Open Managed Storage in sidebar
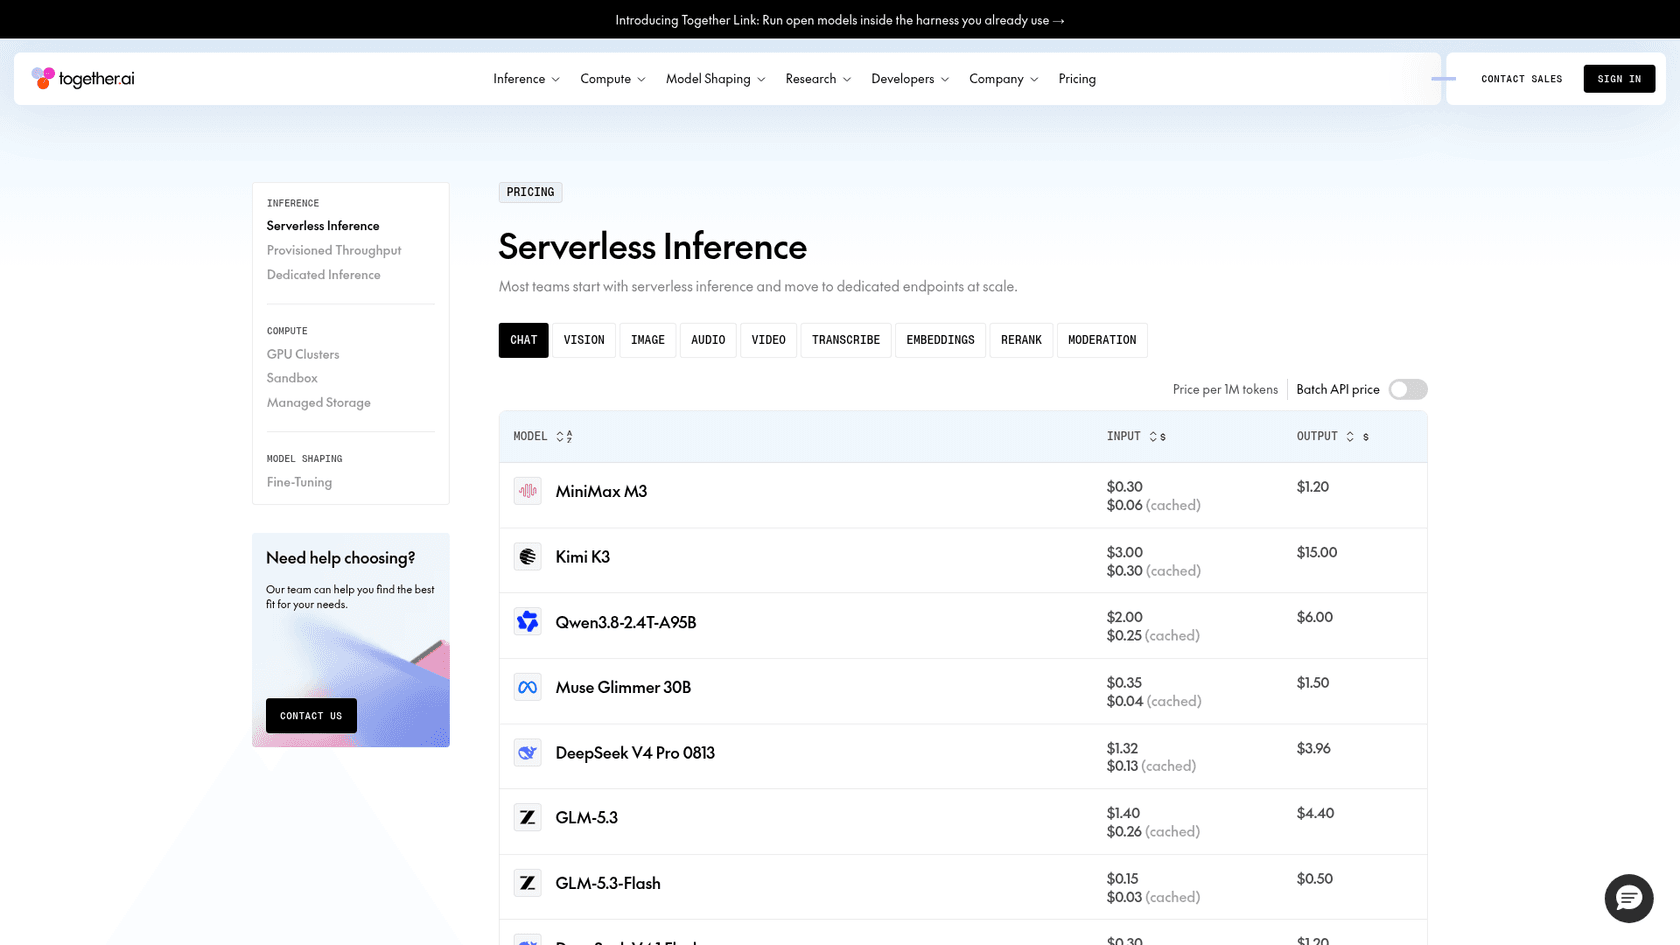This screenshot has height=945, width=1680. click(x=319, y=402)
